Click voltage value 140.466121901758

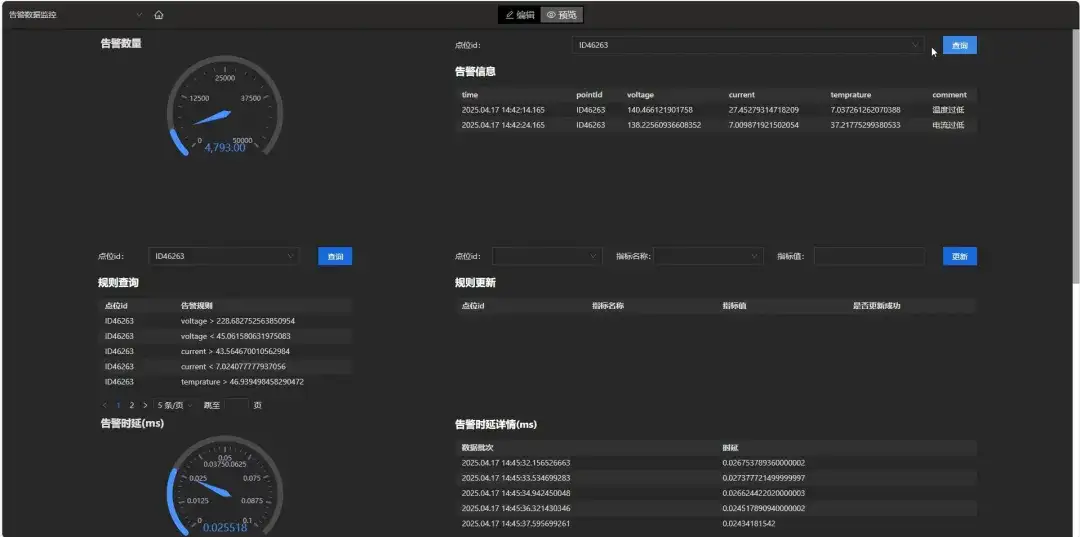[660, 110]
